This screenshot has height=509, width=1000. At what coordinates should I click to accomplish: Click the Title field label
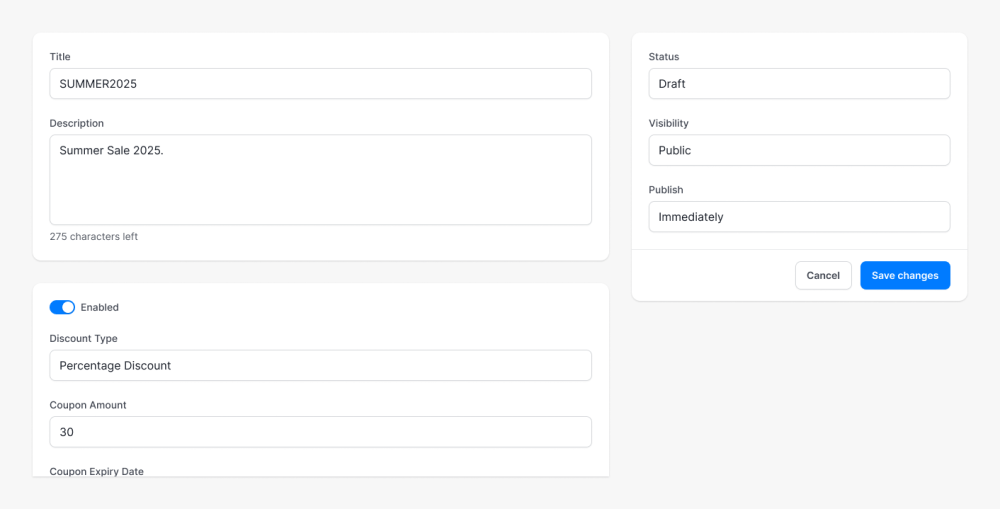pyautogui.click(x=60, y=57)
